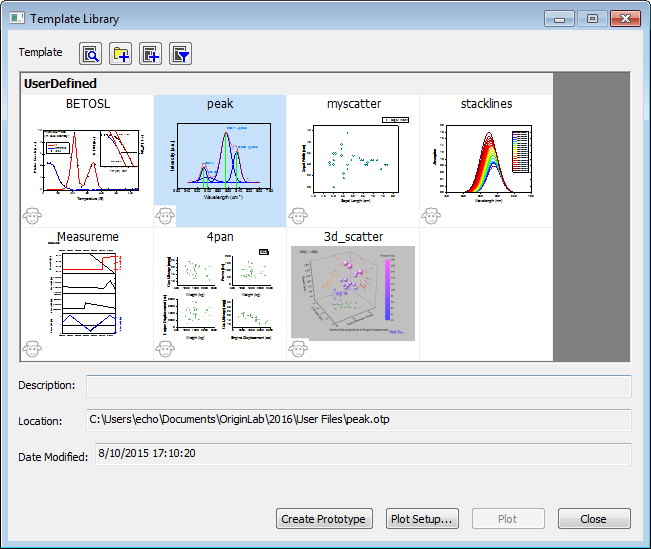Image resolution: width=651 pixels, height=549 pixels.
Task: Click the sheep icon under 4pan template
Action: (165, 348)
